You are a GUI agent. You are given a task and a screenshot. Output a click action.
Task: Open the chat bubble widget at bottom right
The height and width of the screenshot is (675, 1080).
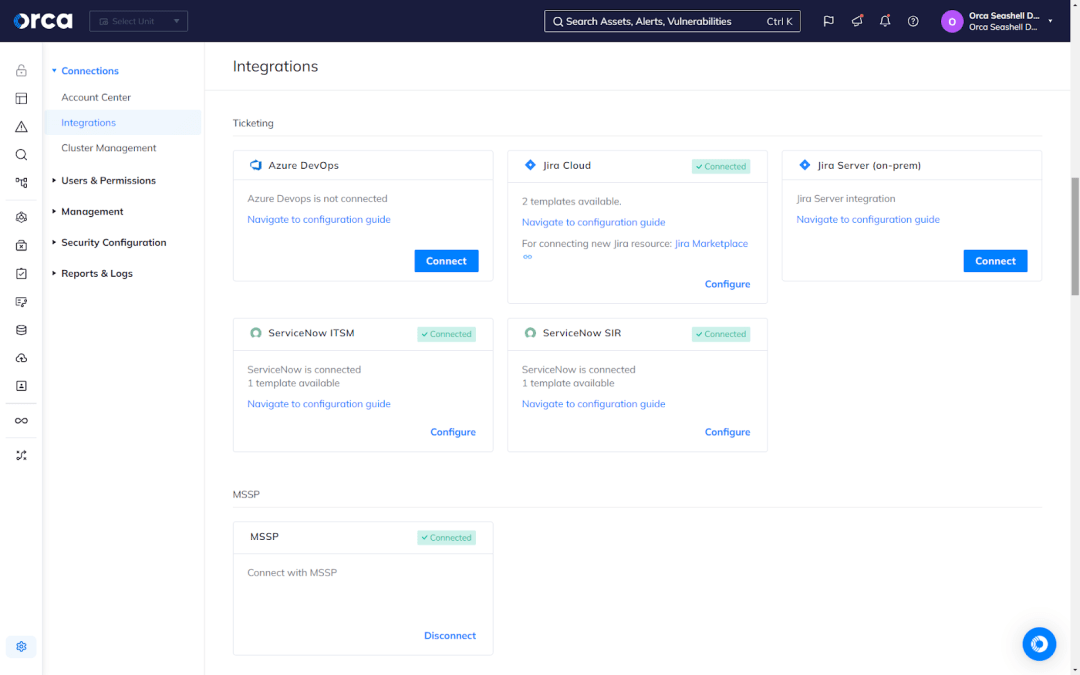coord(1039,644)
